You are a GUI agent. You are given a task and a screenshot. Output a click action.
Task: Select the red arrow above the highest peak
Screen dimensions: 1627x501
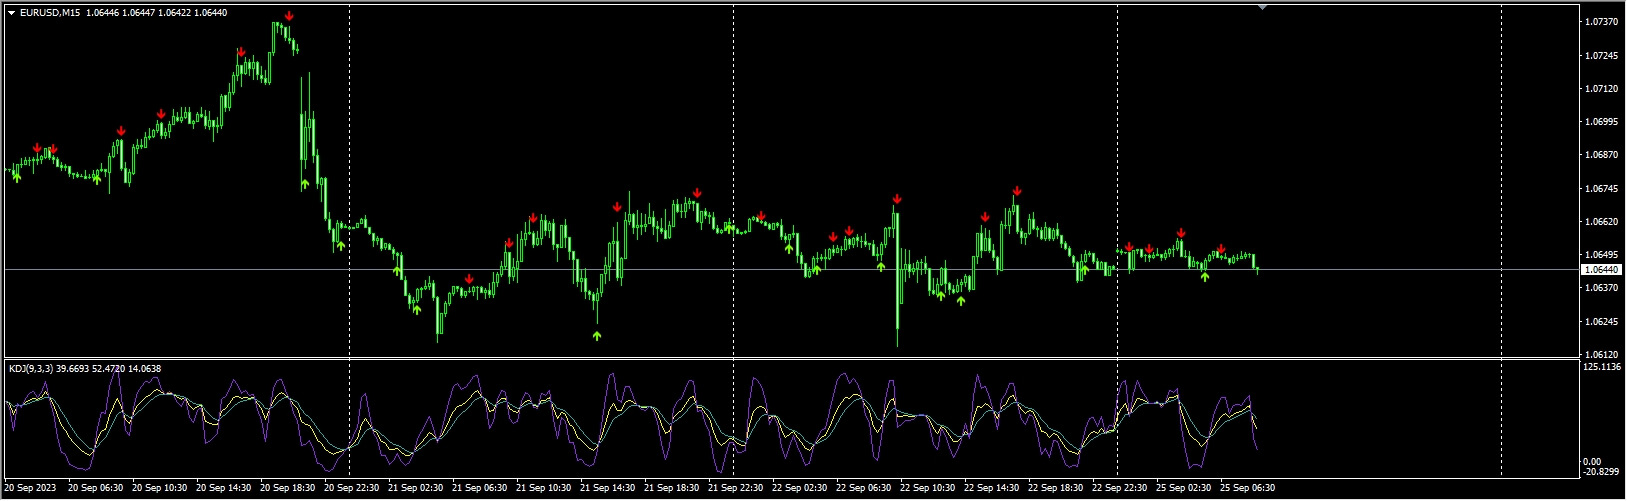pos(289,16)
